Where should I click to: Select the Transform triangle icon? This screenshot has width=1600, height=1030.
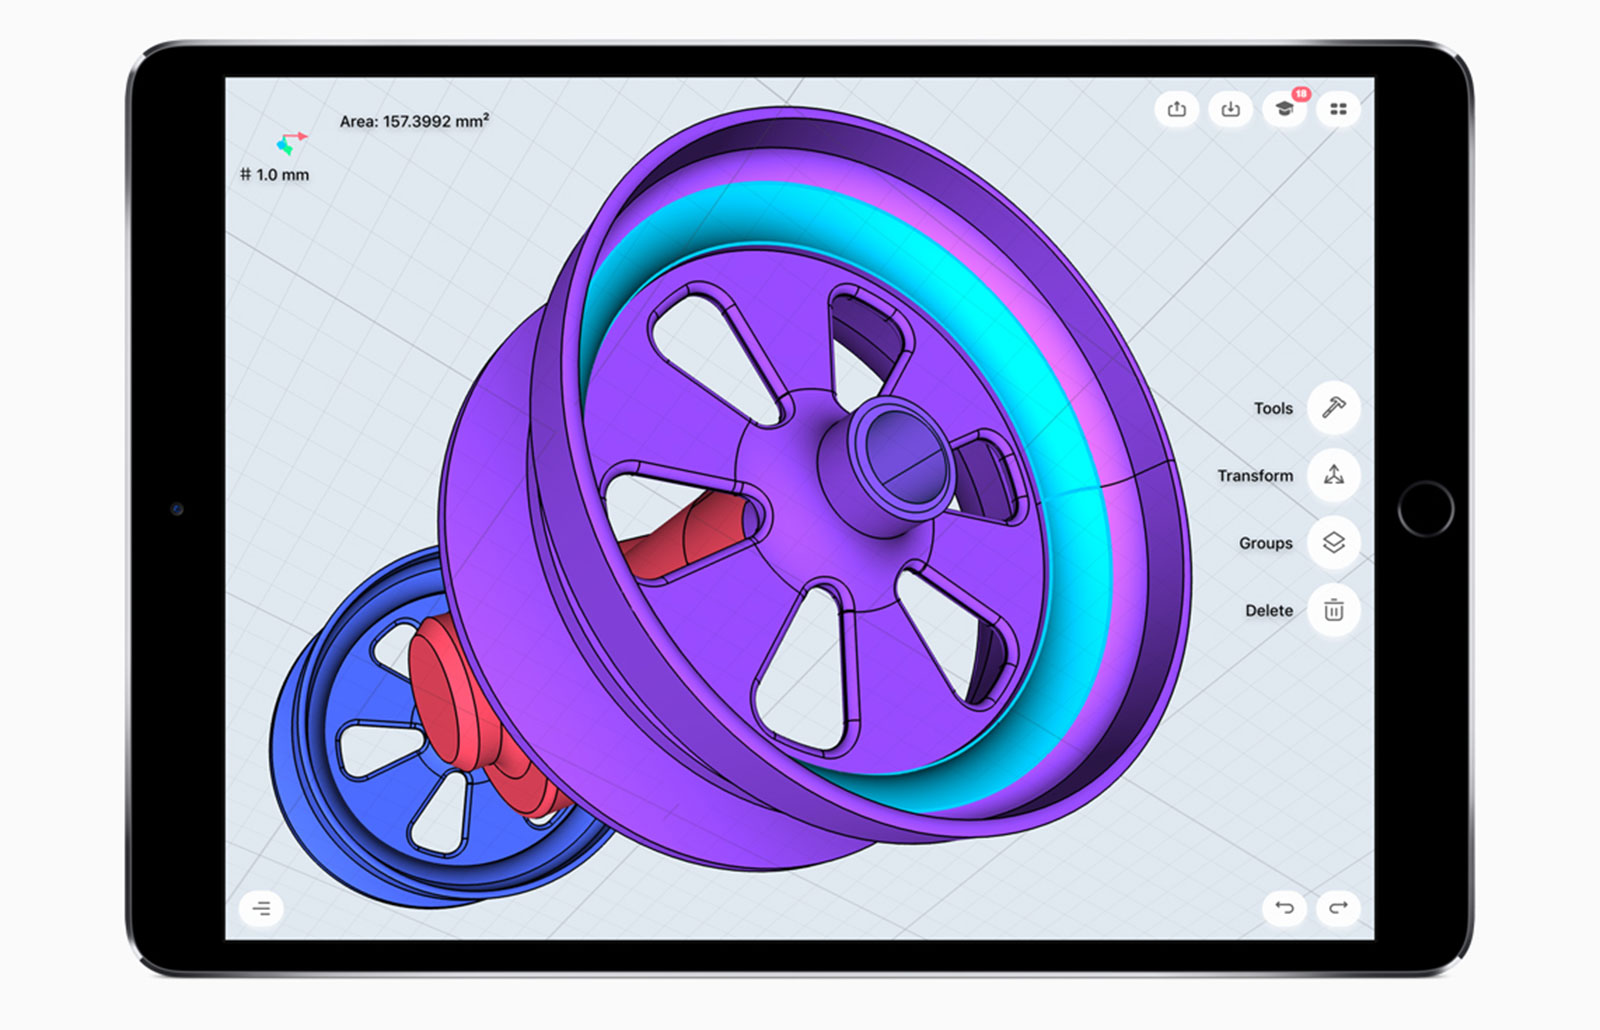click(1334, 475)
